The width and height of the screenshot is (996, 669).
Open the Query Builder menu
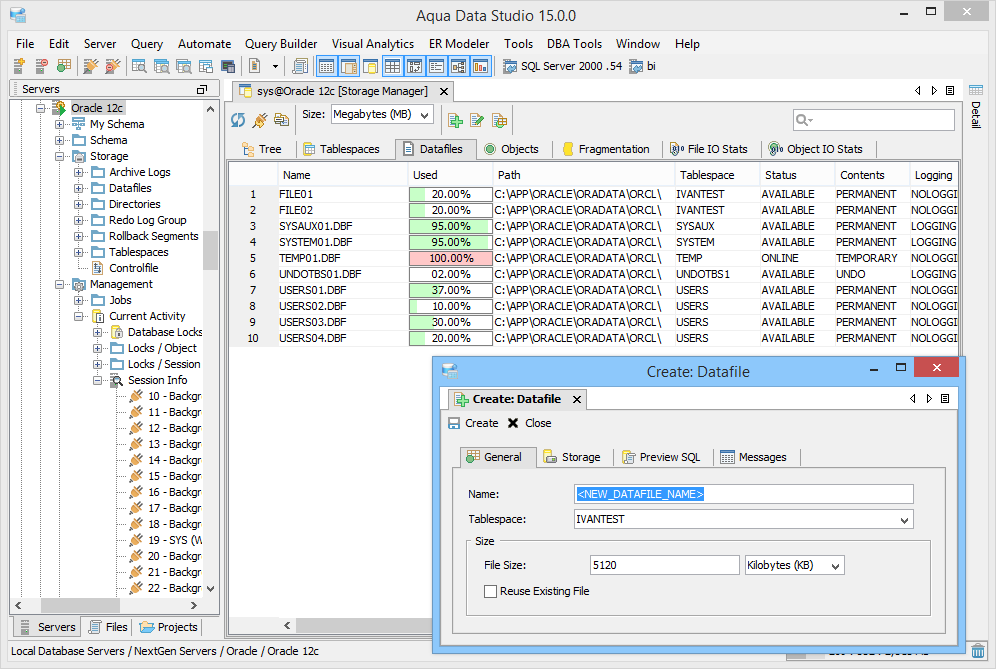point(281,44)
